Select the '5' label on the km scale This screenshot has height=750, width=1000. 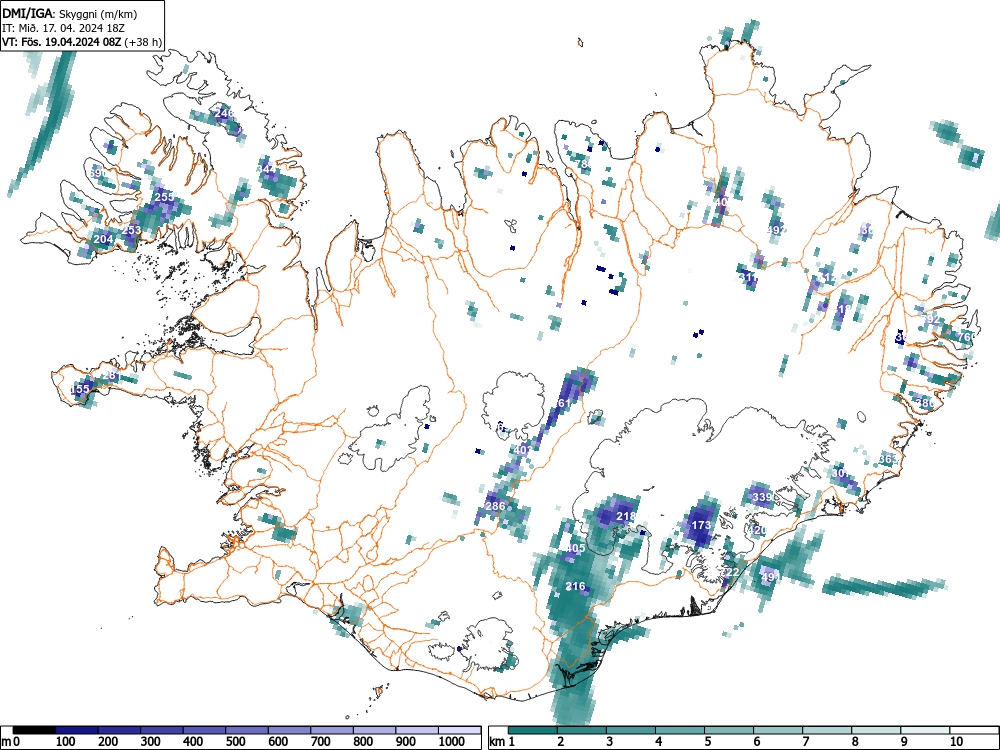coord(708,741)
